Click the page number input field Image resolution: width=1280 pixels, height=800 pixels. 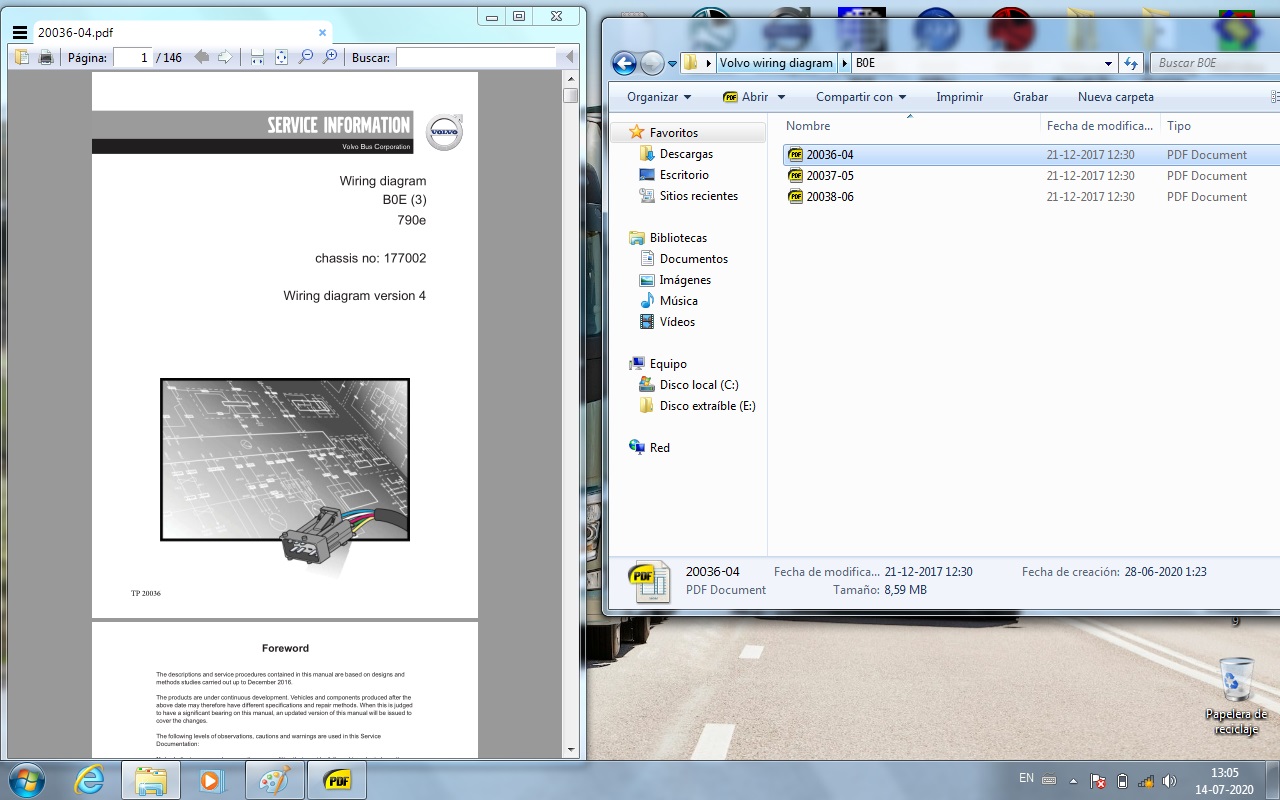point(132,58)
